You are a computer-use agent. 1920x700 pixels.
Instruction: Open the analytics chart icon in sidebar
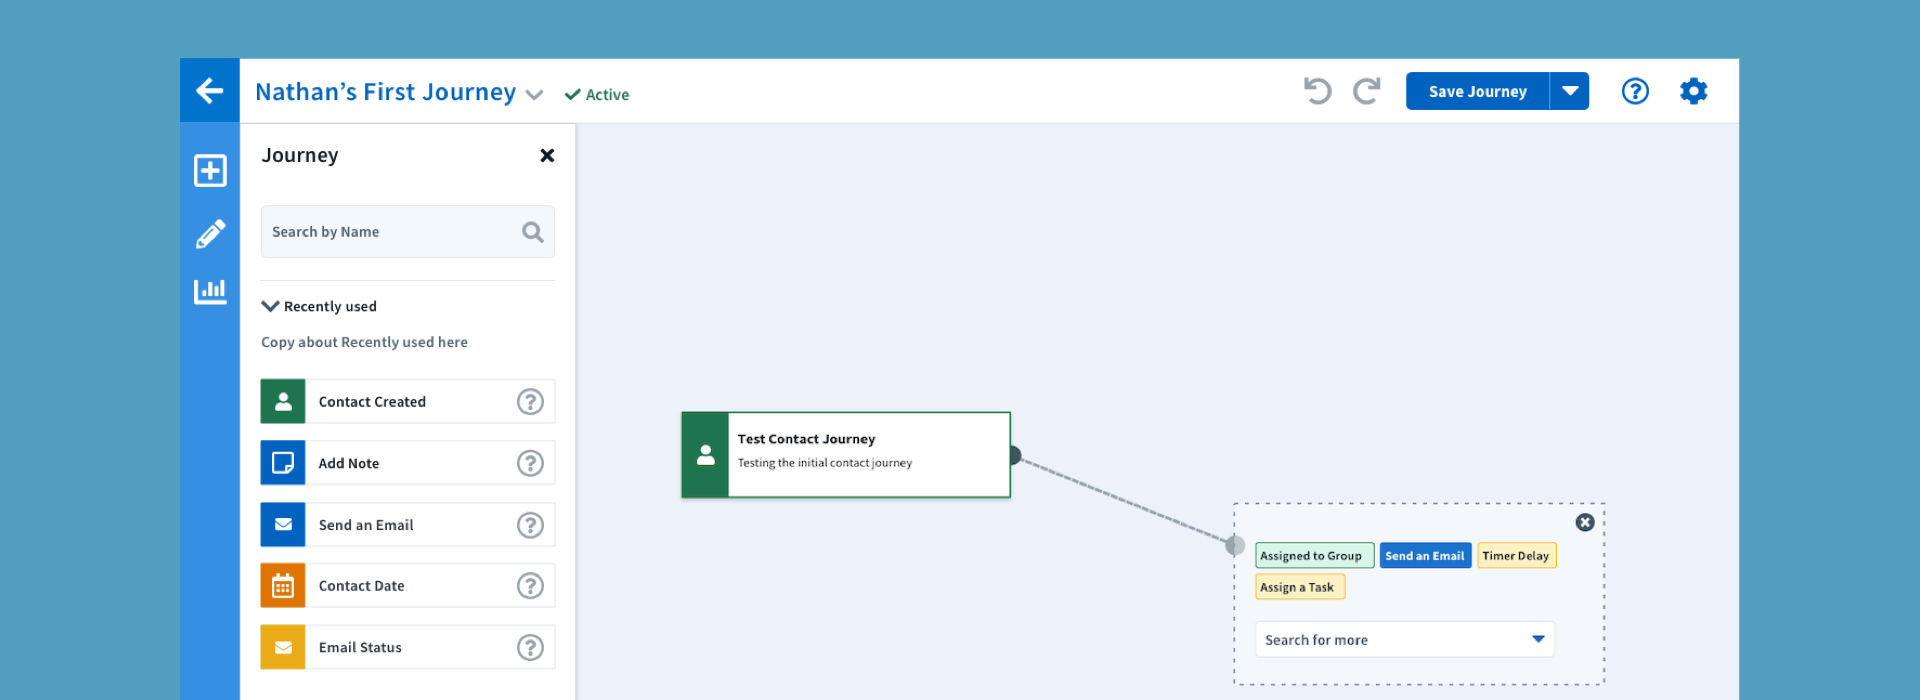coord(210,291)
